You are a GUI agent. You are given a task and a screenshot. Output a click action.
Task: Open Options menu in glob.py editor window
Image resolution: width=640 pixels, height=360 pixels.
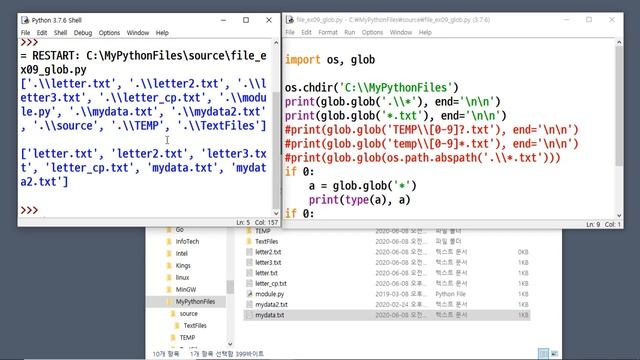pos(372,32)
